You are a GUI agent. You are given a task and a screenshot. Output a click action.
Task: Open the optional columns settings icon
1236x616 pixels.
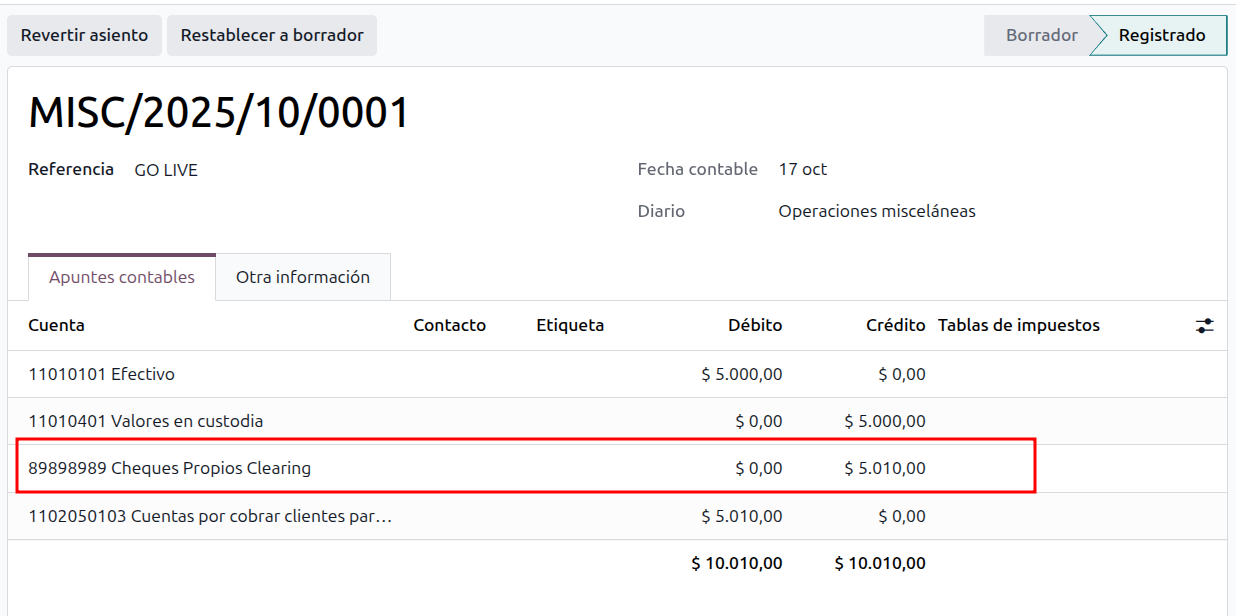coord(1204,326)
